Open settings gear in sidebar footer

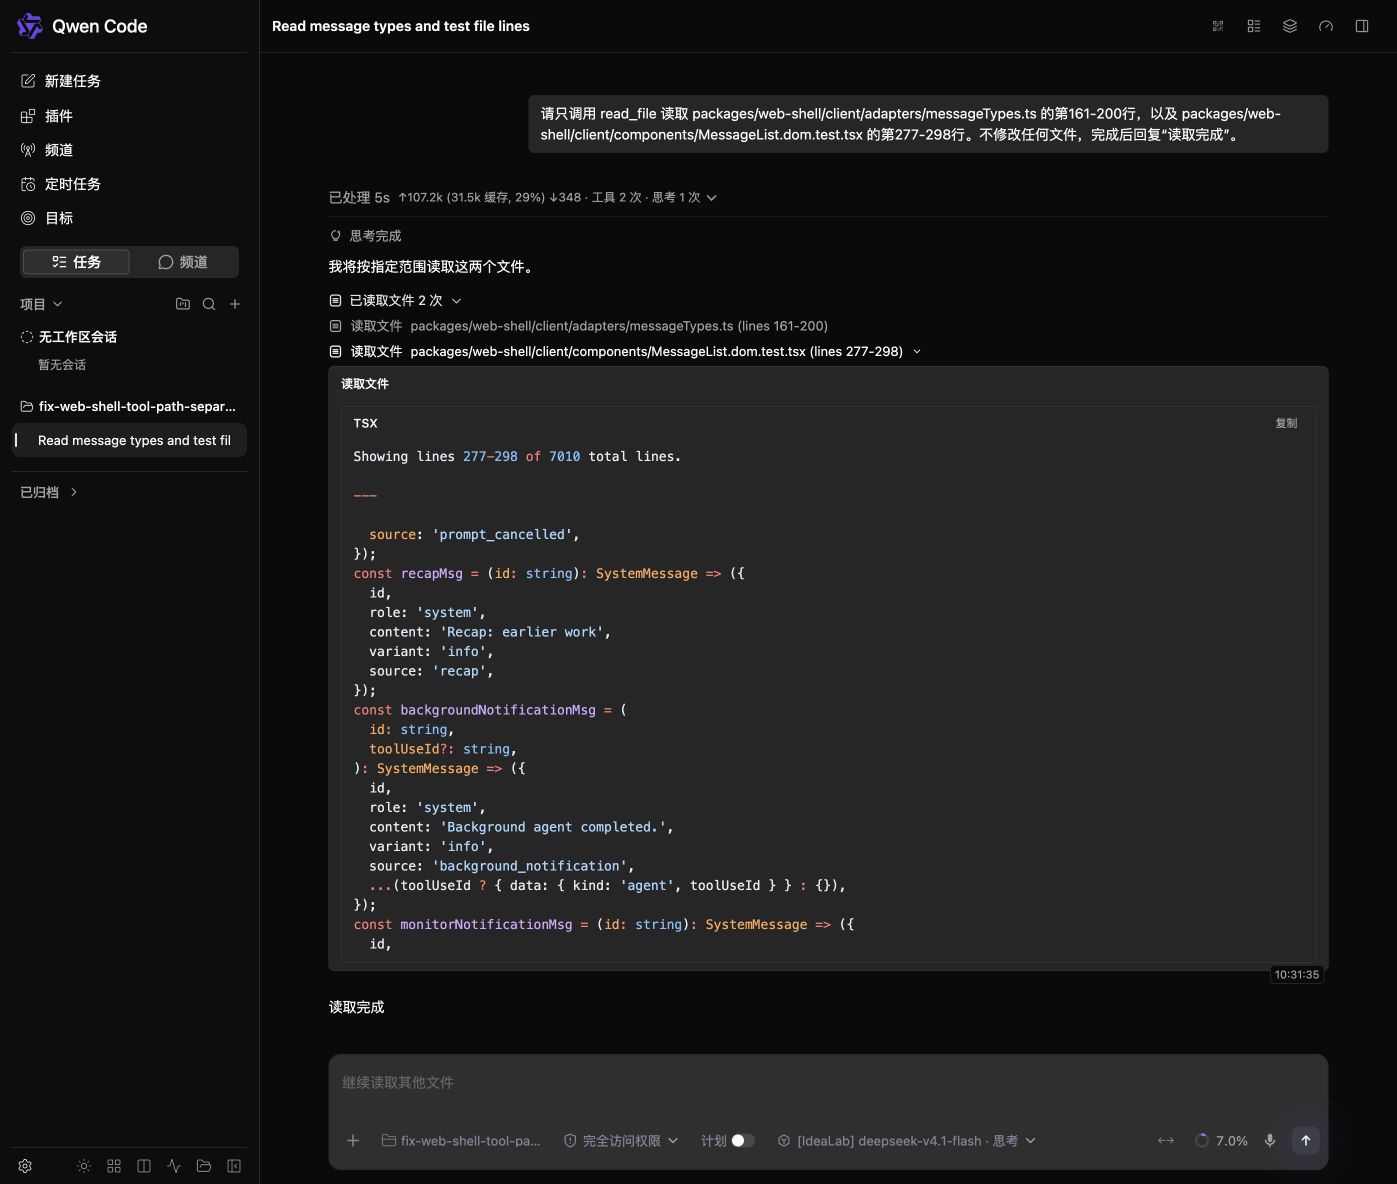click(x=26, y=1166)
